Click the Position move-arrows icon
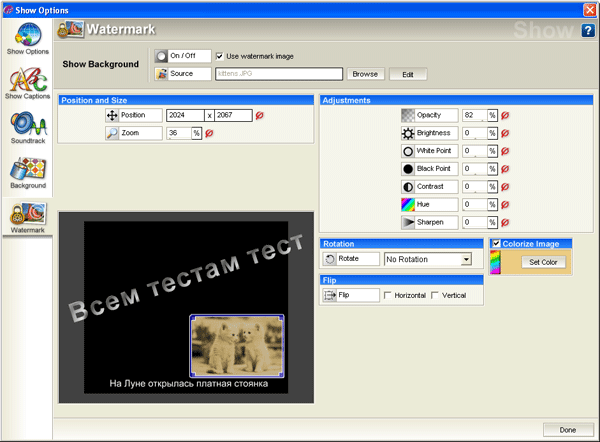Image resolution: width=600 pixels, height=442 pixels. pos(112,115)
